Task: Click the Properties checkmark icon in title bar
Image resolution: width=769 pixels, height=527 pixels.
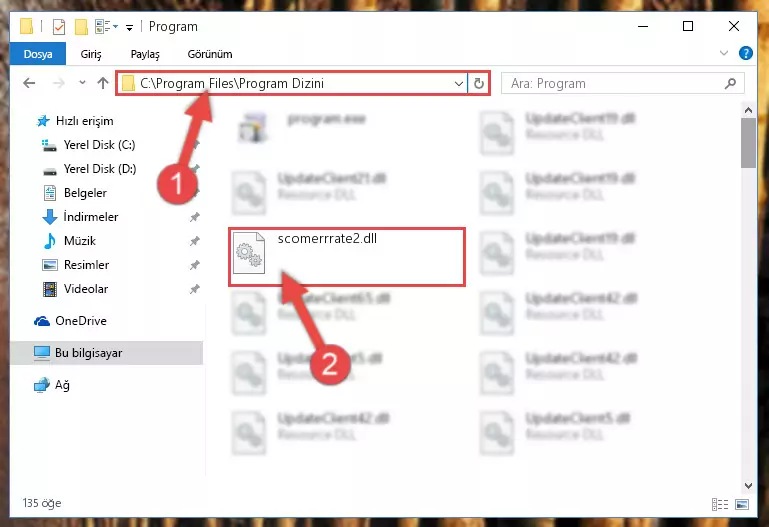Action: [59, 27]
